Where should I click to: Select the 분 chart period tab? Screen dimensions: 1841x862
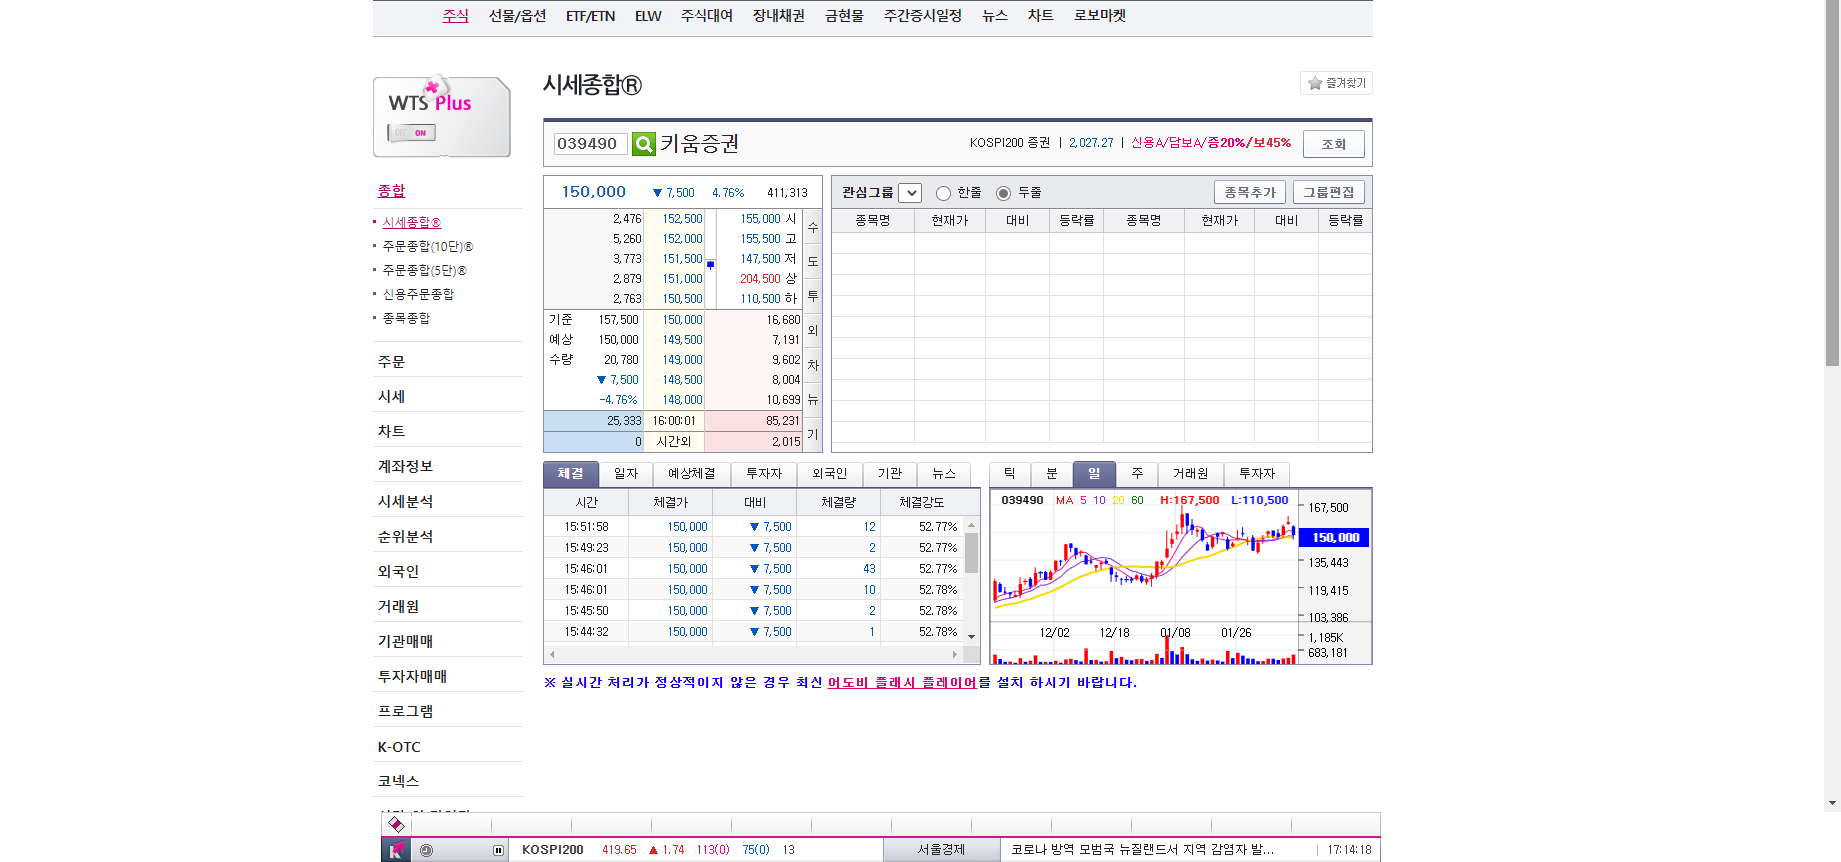coord(1052,474)
